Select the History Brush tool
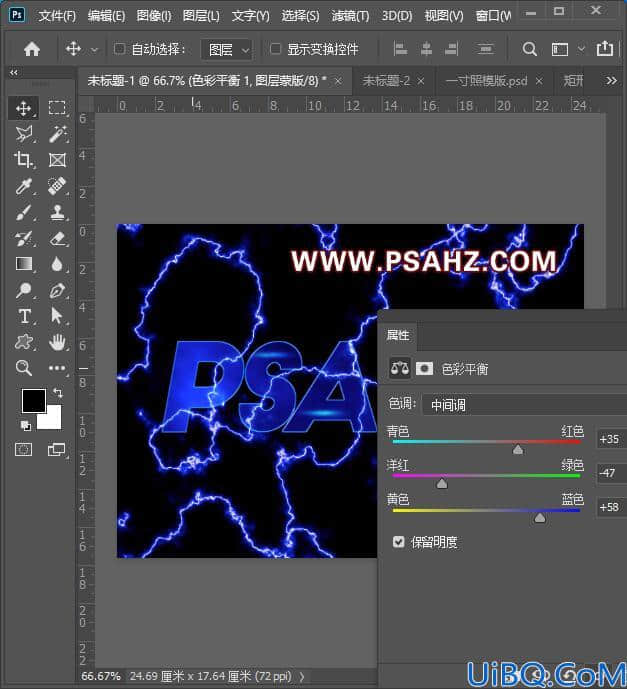The image size is (627, 689). [23, 239]
